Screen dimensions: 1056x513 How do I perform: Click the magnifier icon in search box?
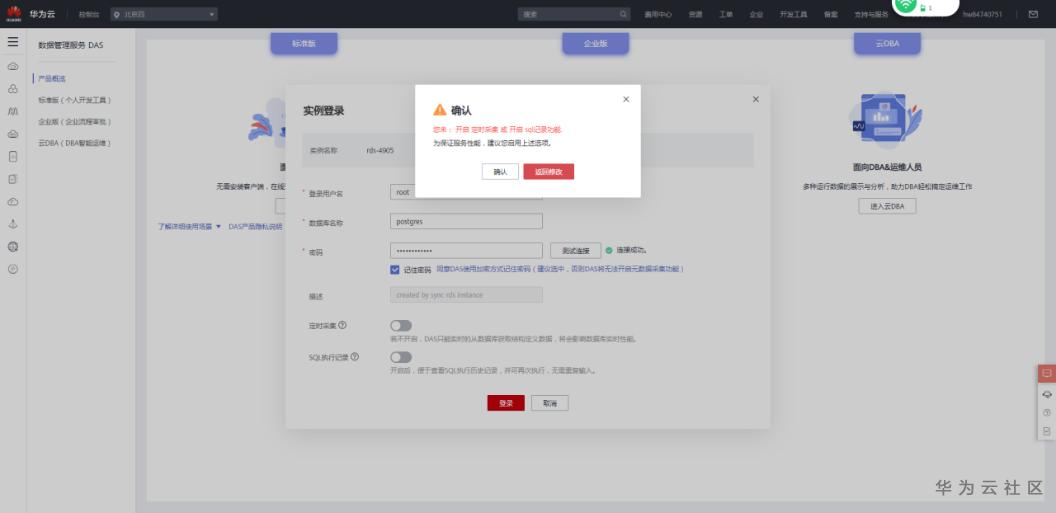[623, 14]
